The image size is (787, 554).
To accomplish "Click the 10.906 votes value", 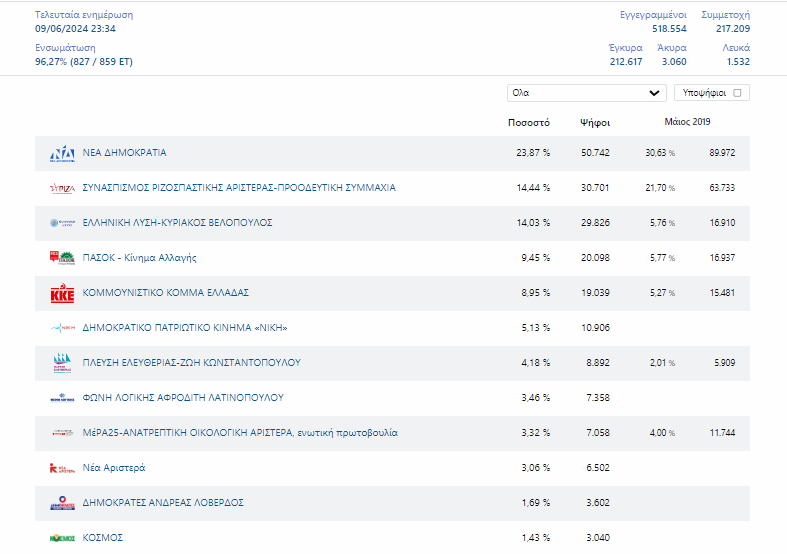I will click(x=595, y=328).
